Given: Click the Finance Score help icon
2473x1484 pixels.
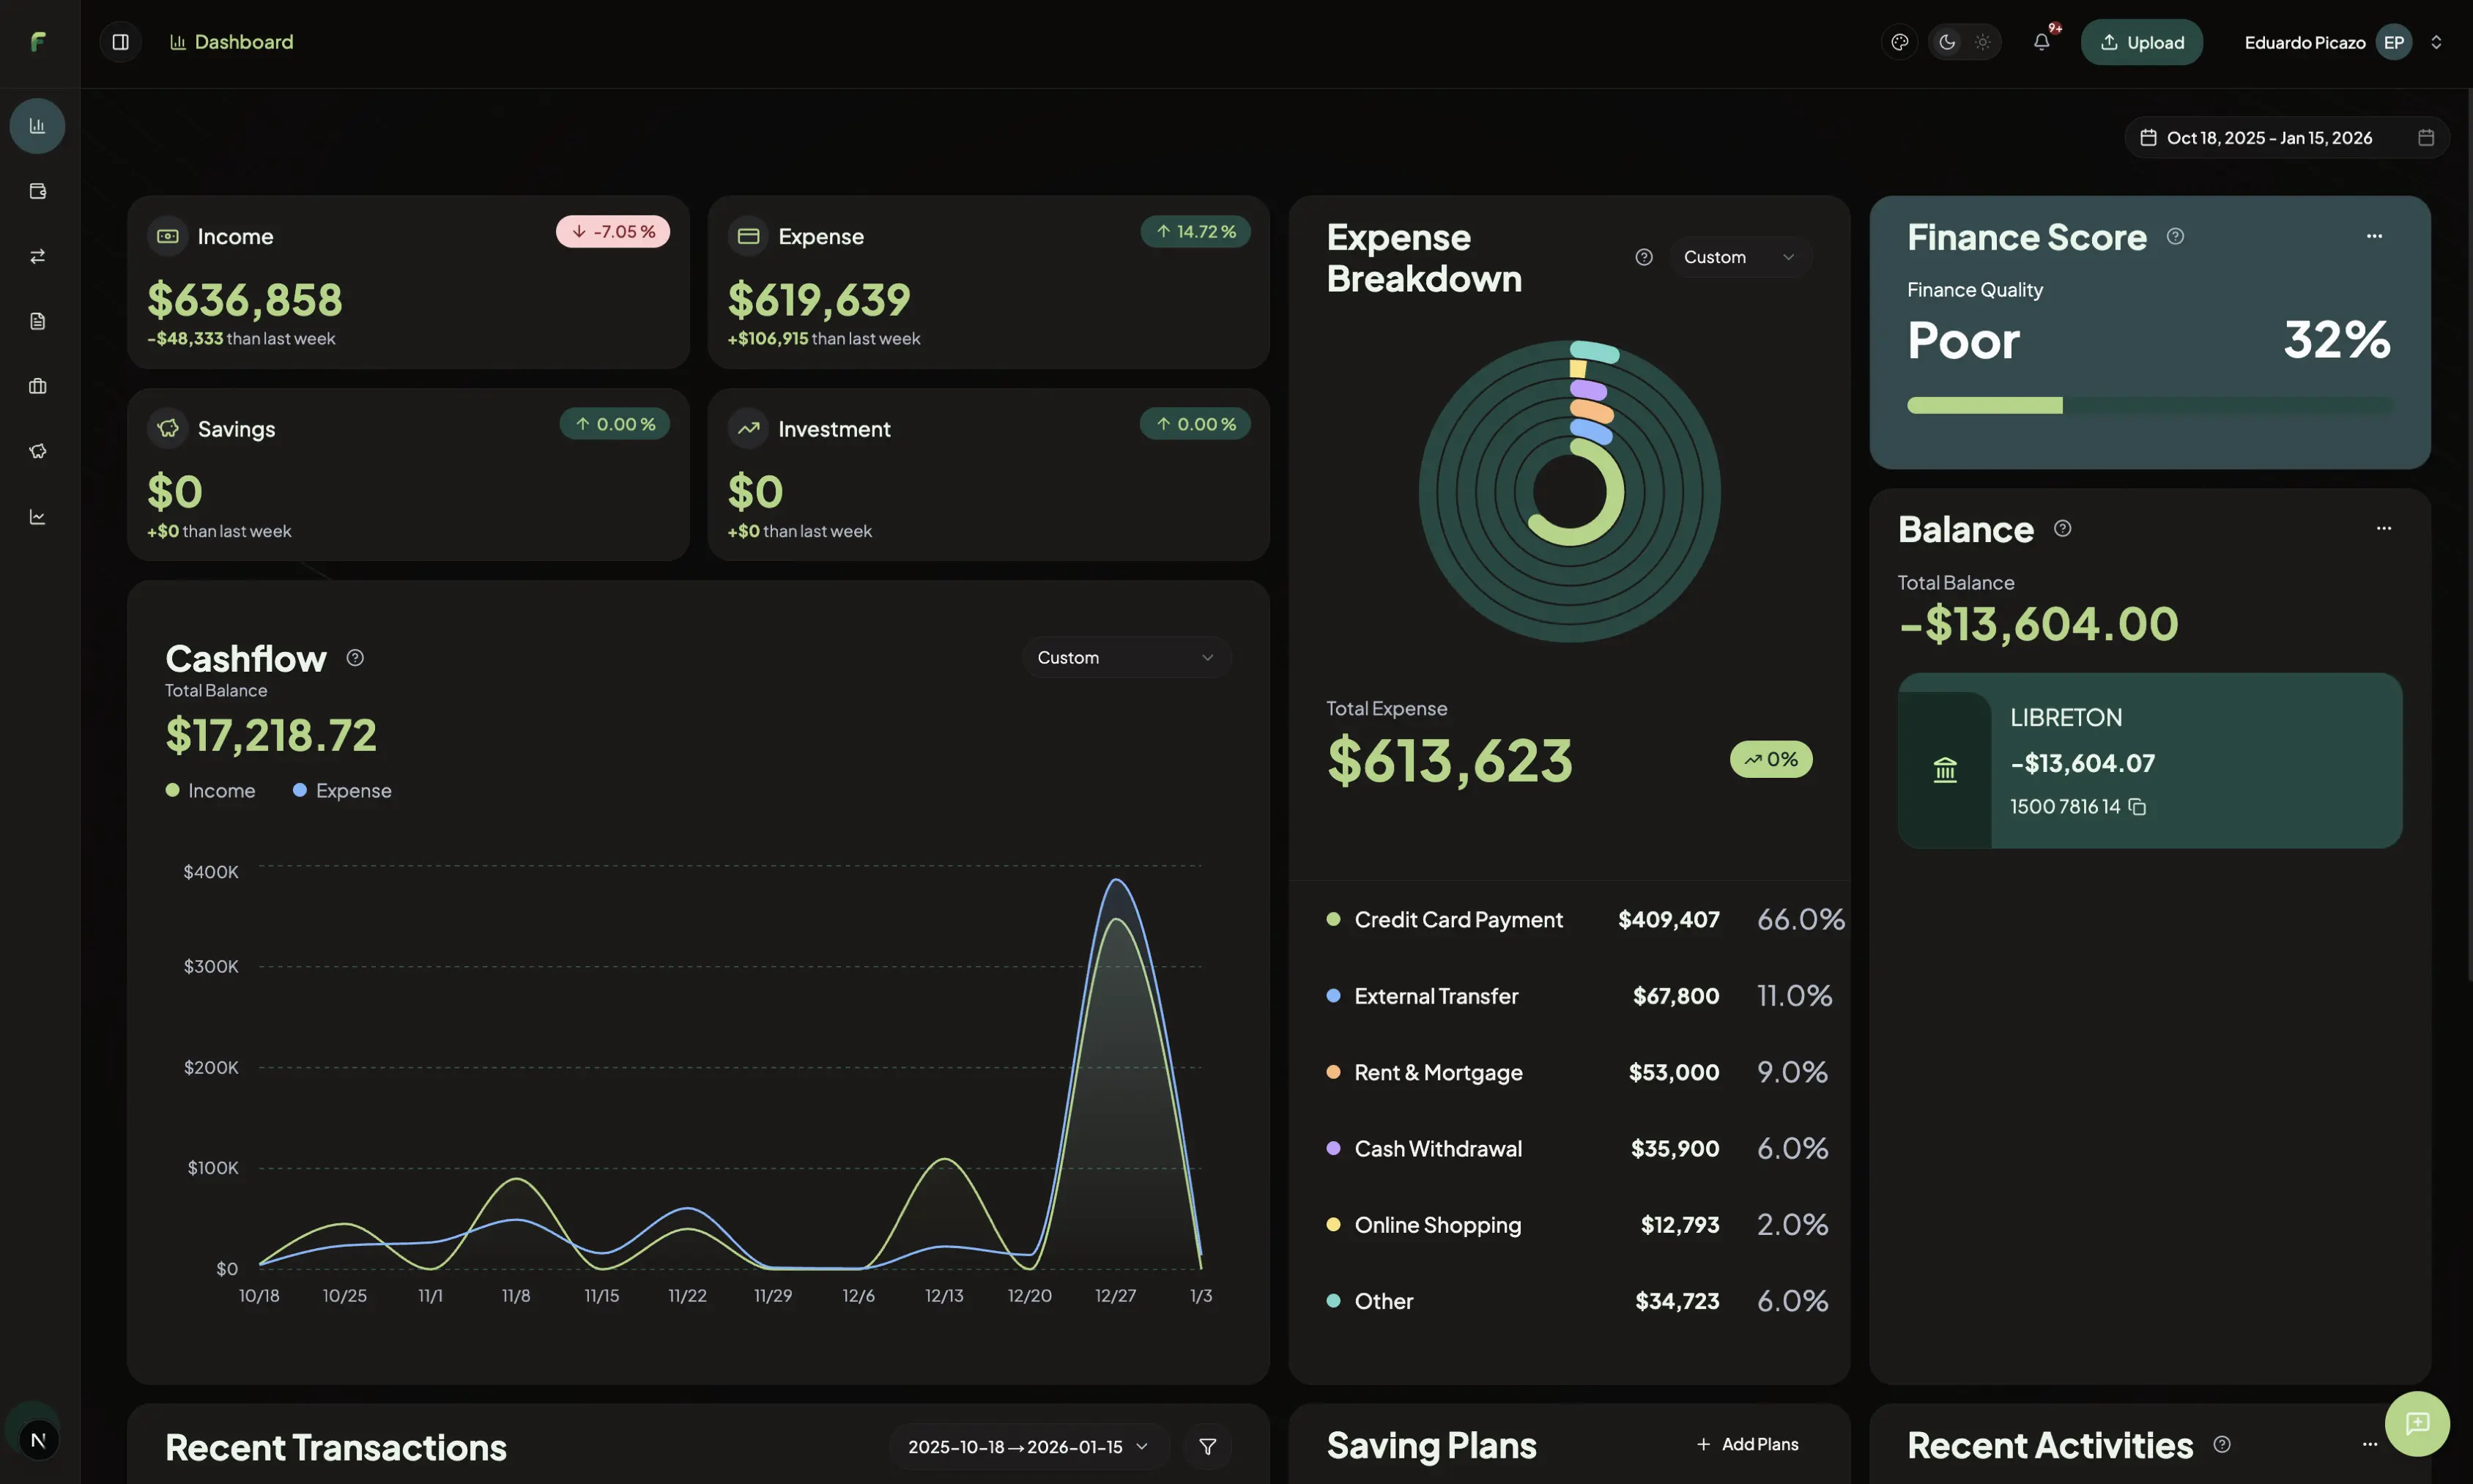Looking at the screenshot, I should click(x=2175, y=236).
